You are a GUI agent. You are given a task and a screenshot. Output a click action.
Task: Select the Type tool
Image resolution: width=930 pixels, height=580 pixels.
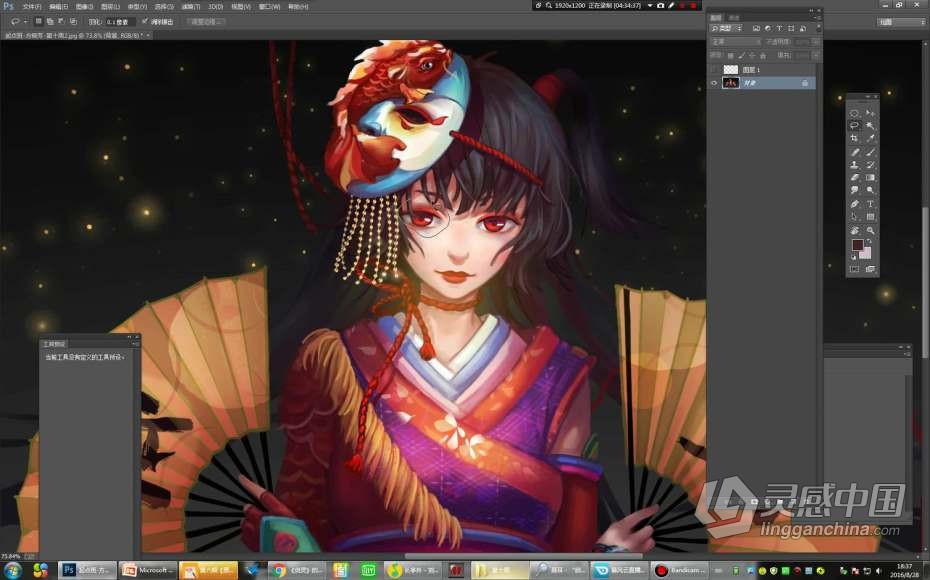(x=870, y=204)
